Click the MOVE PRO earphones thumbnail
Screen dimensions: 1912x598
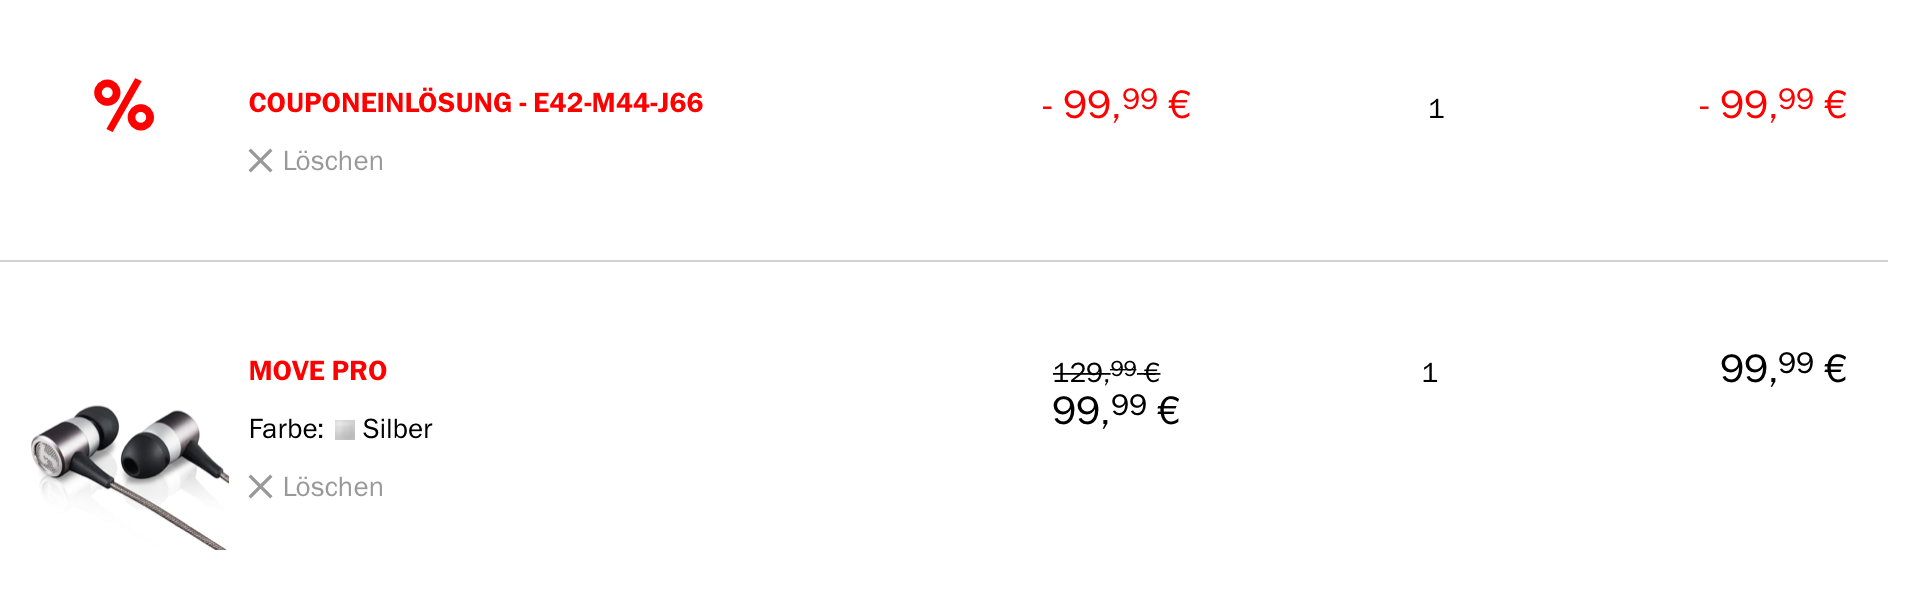pyautogui.click(x=128, y=472)
